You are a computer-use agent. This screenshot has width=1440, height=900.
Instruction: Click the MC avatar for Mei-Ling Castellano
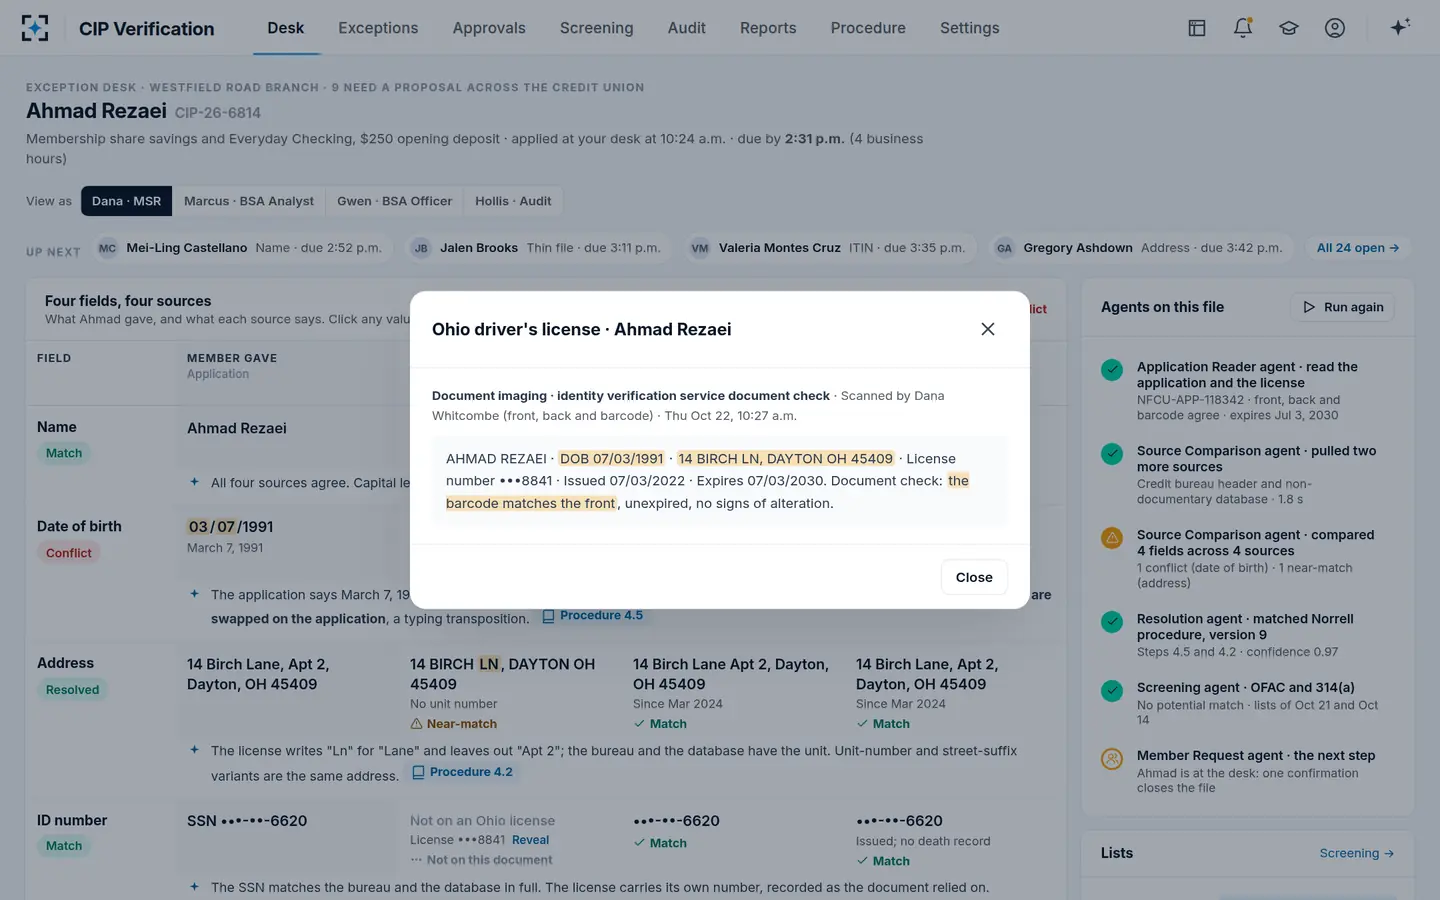pyautogui.click(x=108, y=248)
